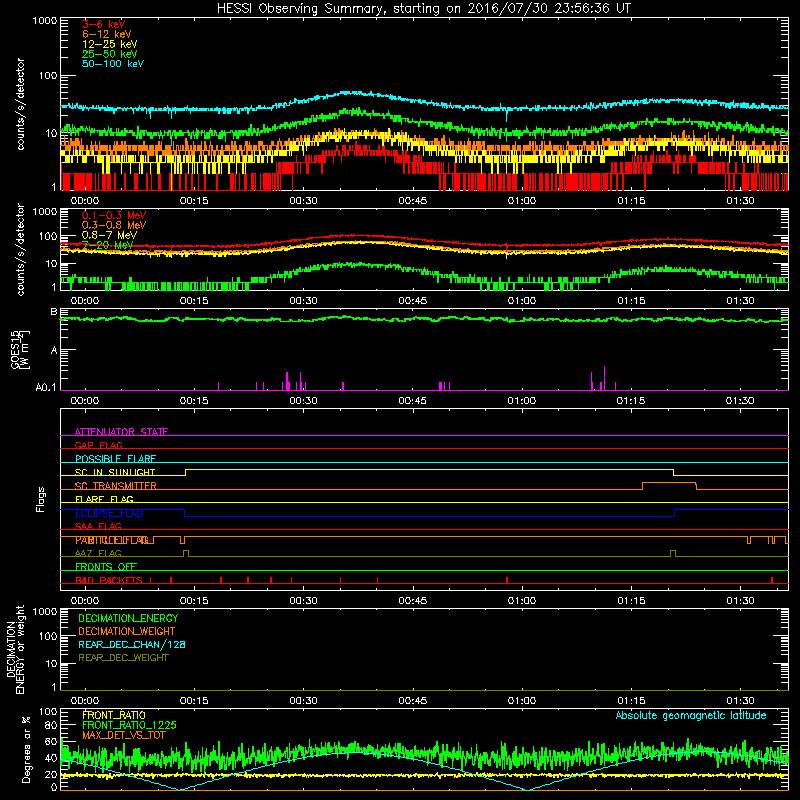Viewport: 800px width, 800px height.
Task: Click the green FRONT_RATIO_1225 legend label
Action: point(129,725)
